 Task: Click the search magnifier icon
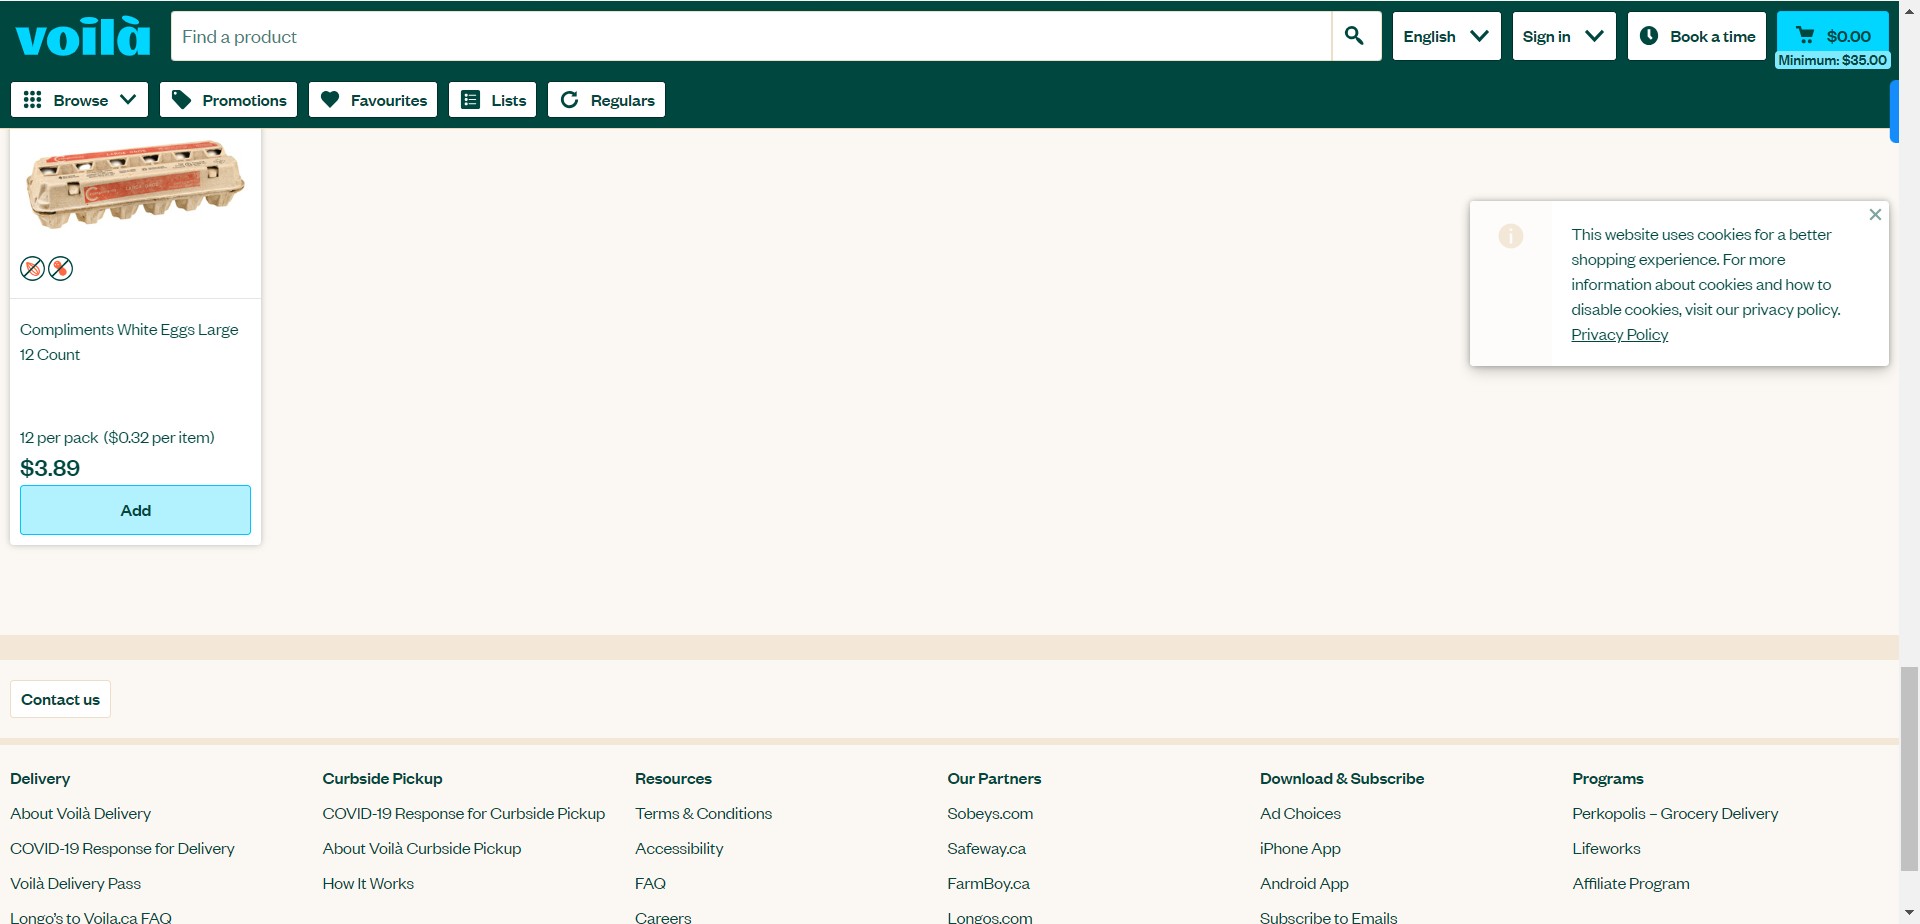tap(1355, 37)
